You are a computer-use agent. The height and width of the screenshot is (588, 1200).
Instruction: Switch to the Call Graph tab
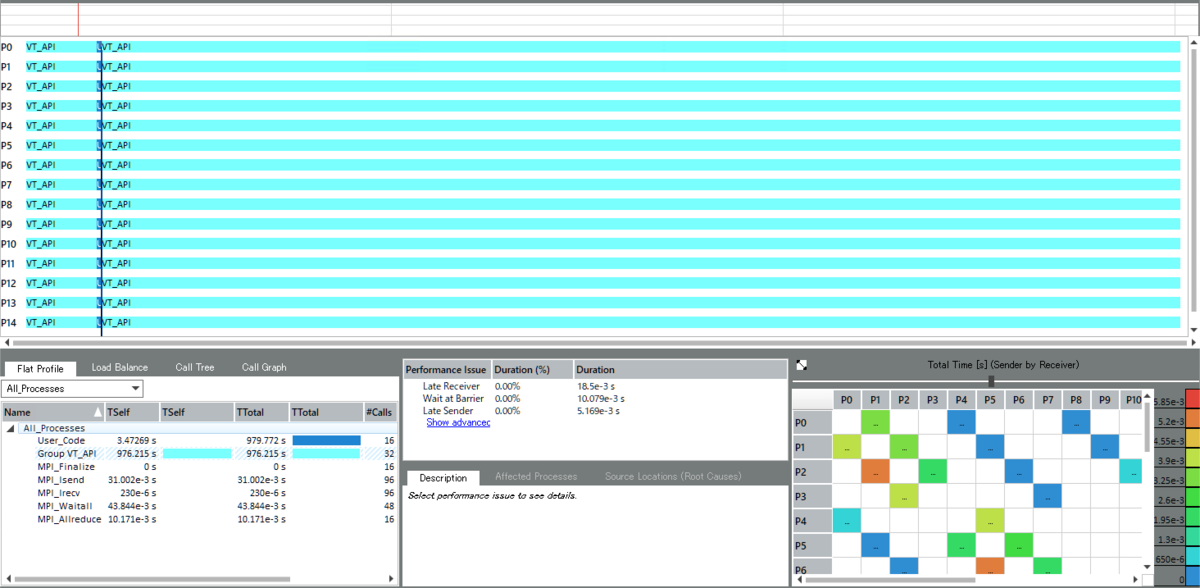[264, 367]
